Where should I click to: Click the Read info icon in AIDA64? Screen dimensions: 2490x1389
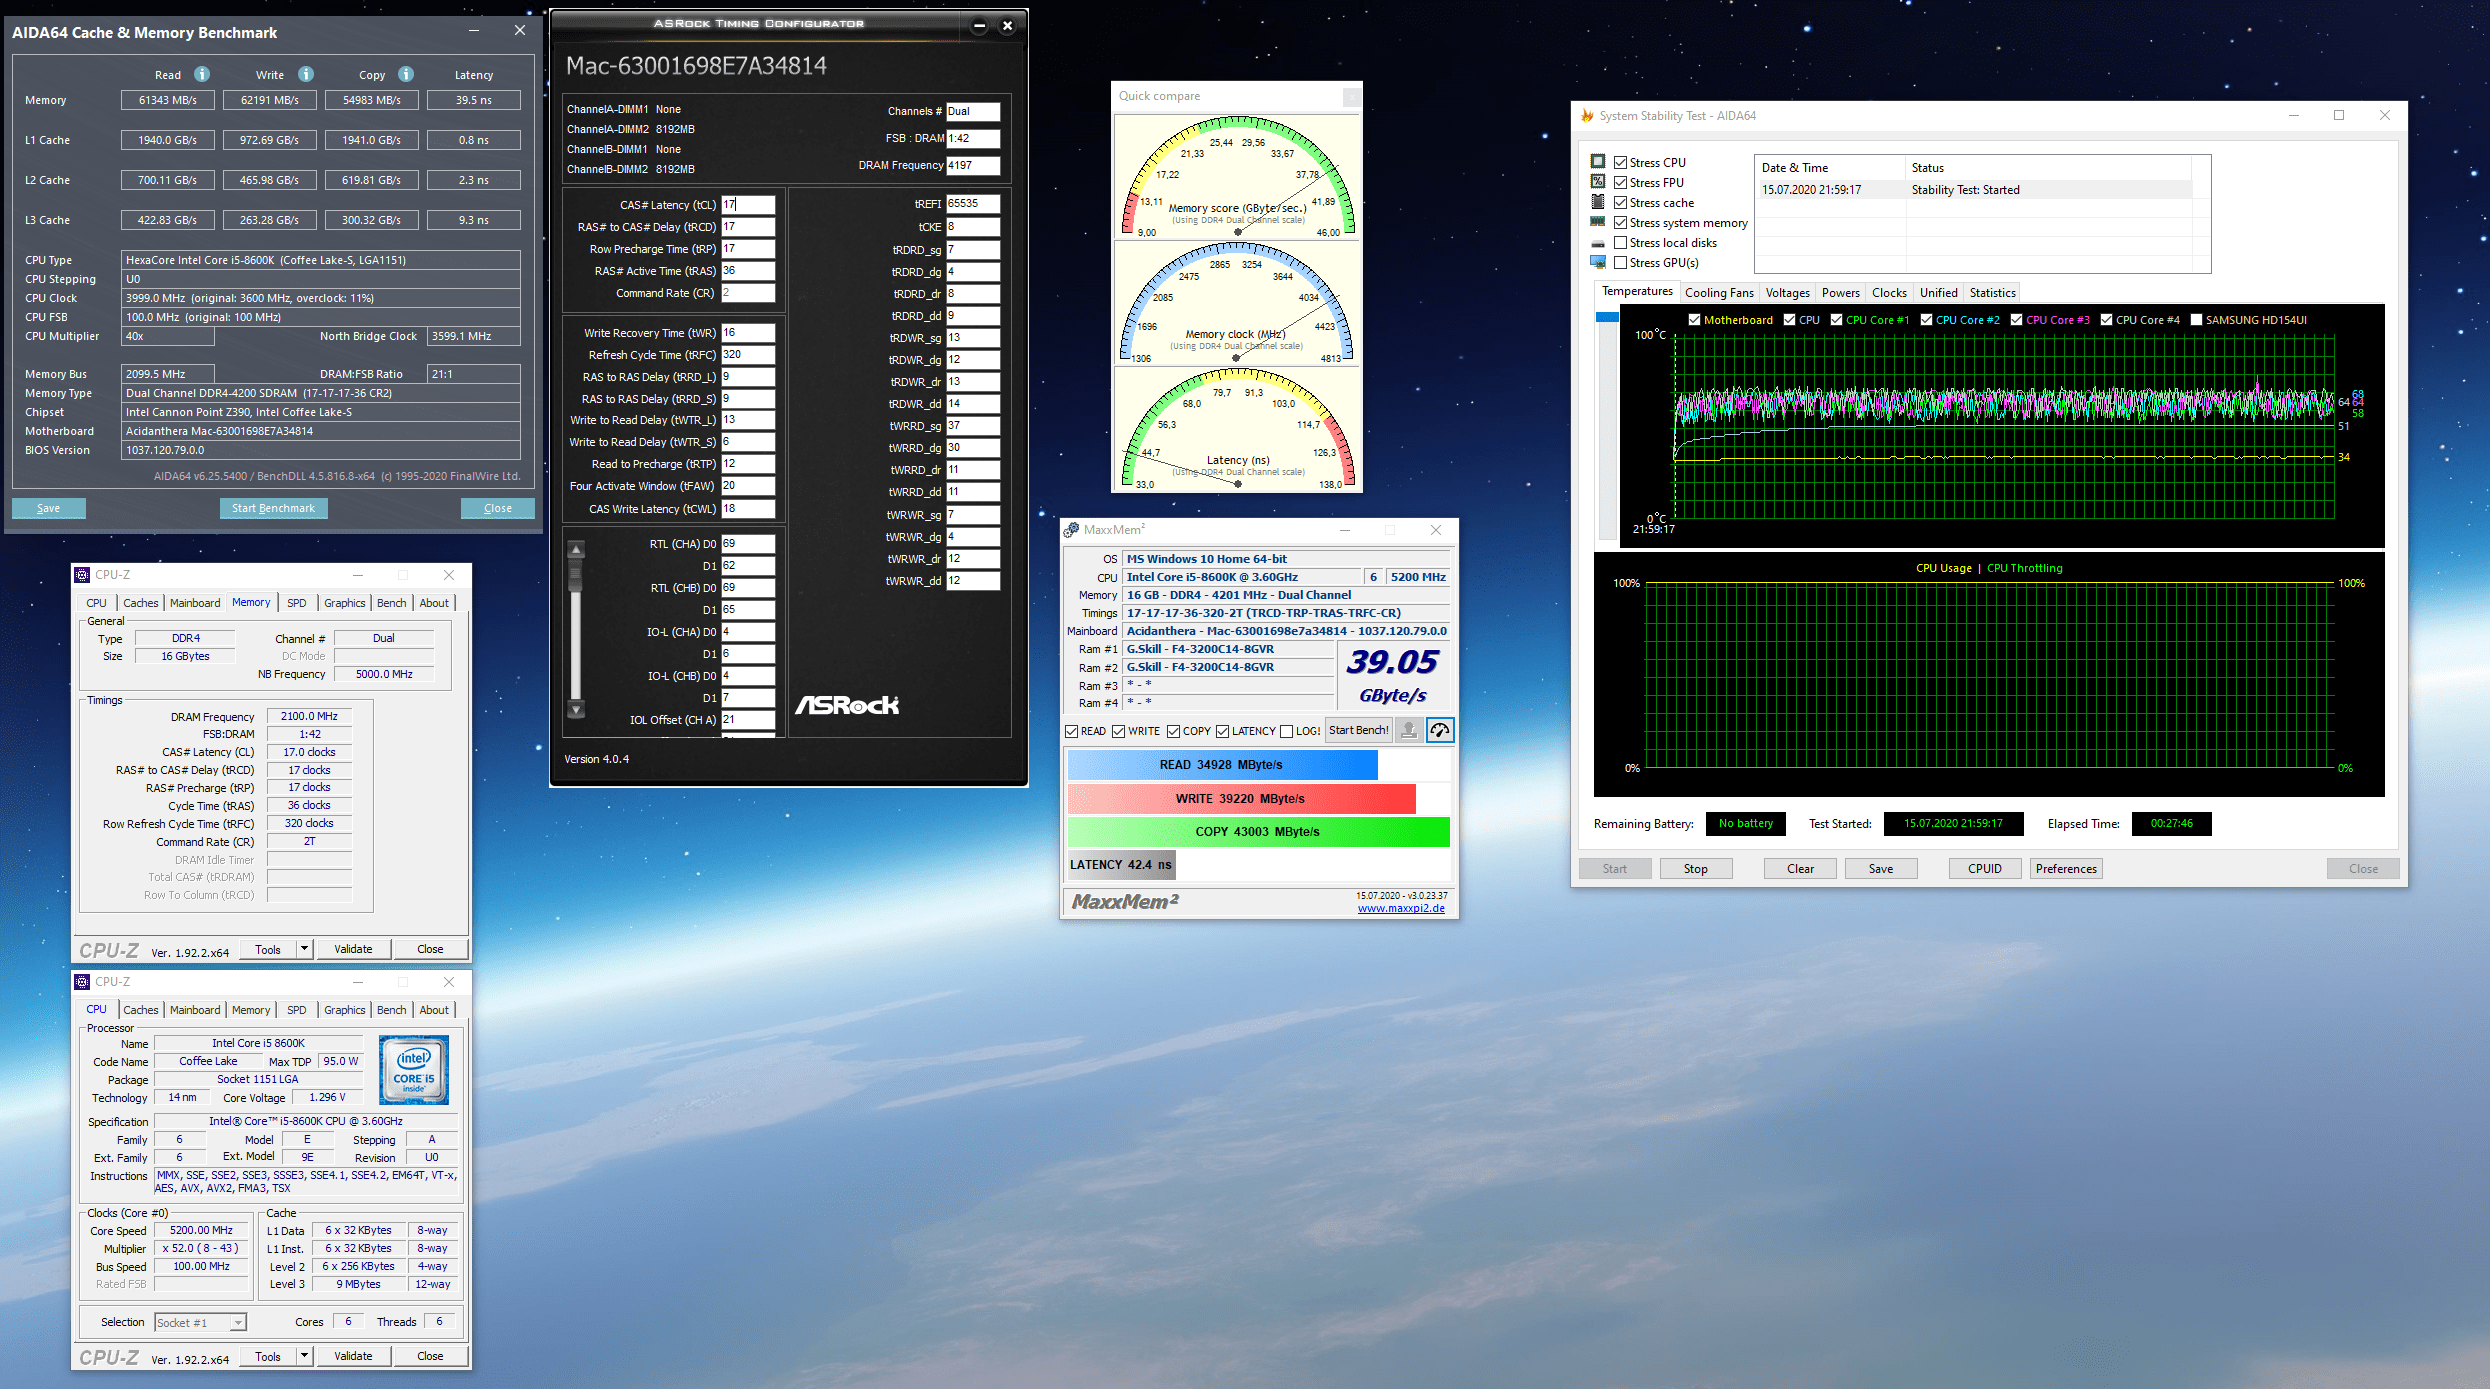(202, 74)
